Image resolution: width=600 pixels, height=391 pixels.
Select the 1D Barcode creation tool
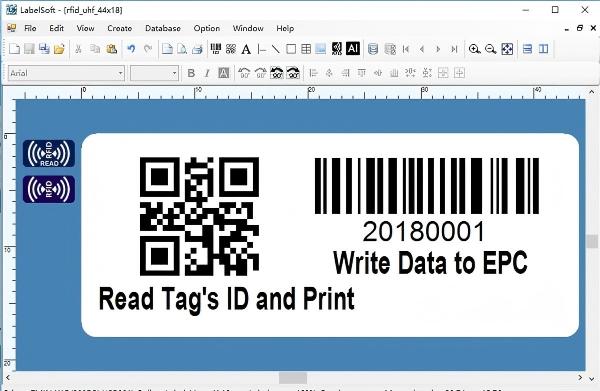tap(216, 49)
